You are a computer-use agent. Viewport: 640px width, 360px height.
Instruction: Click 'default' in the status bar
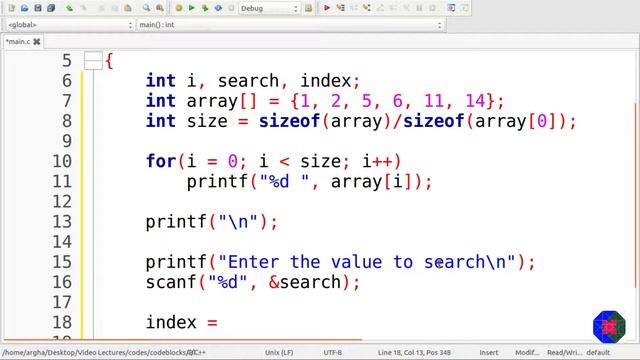(x=598, y=352)
